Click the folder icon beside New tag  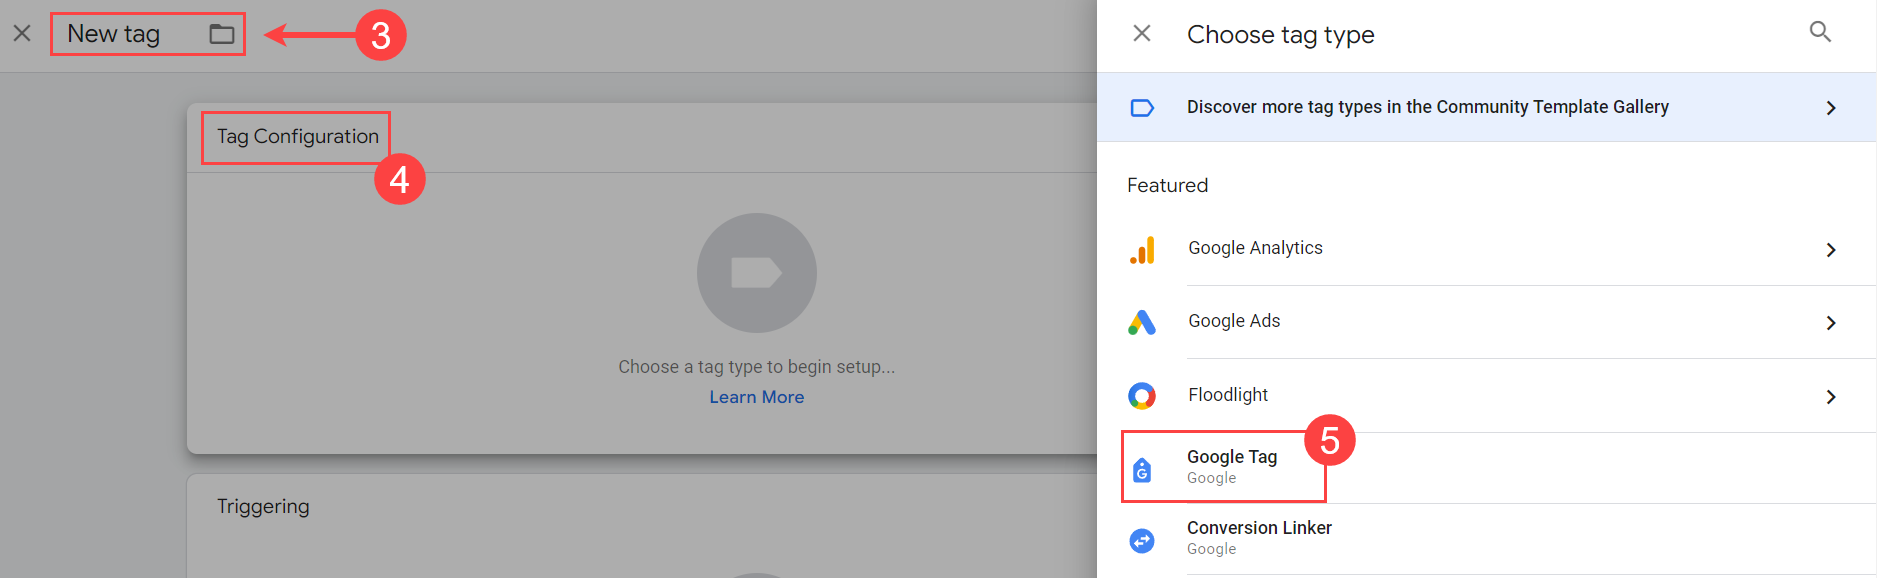[x=222, y=34]
